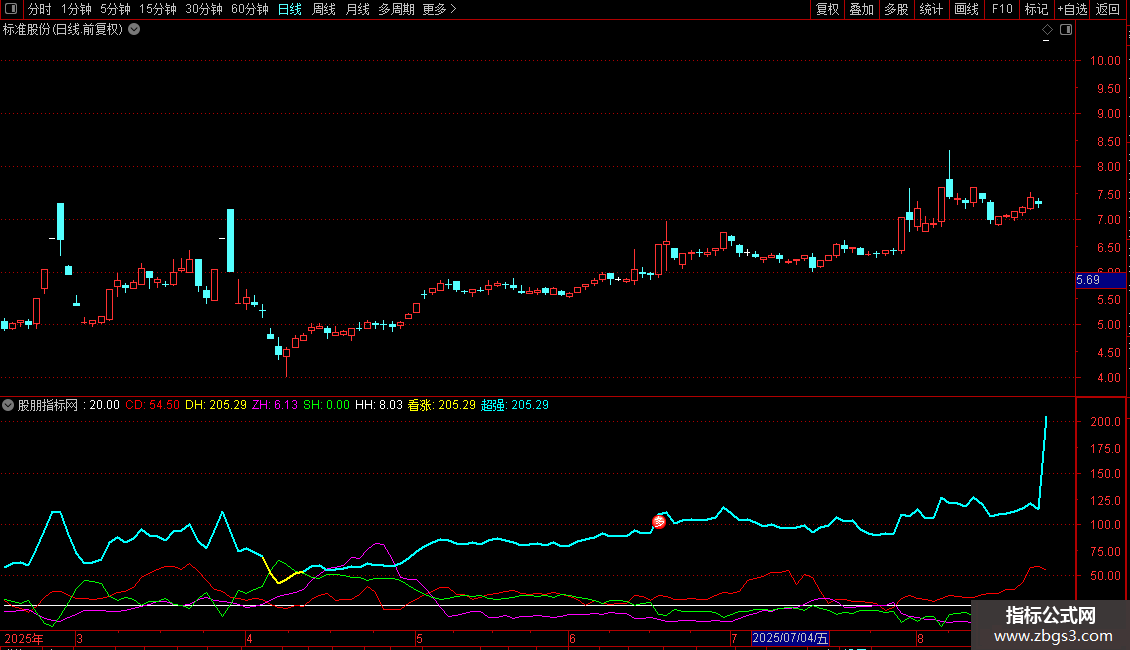Add stock to watchlist via +自选
The image size is (1130, 650).
tap(1072, 9)
